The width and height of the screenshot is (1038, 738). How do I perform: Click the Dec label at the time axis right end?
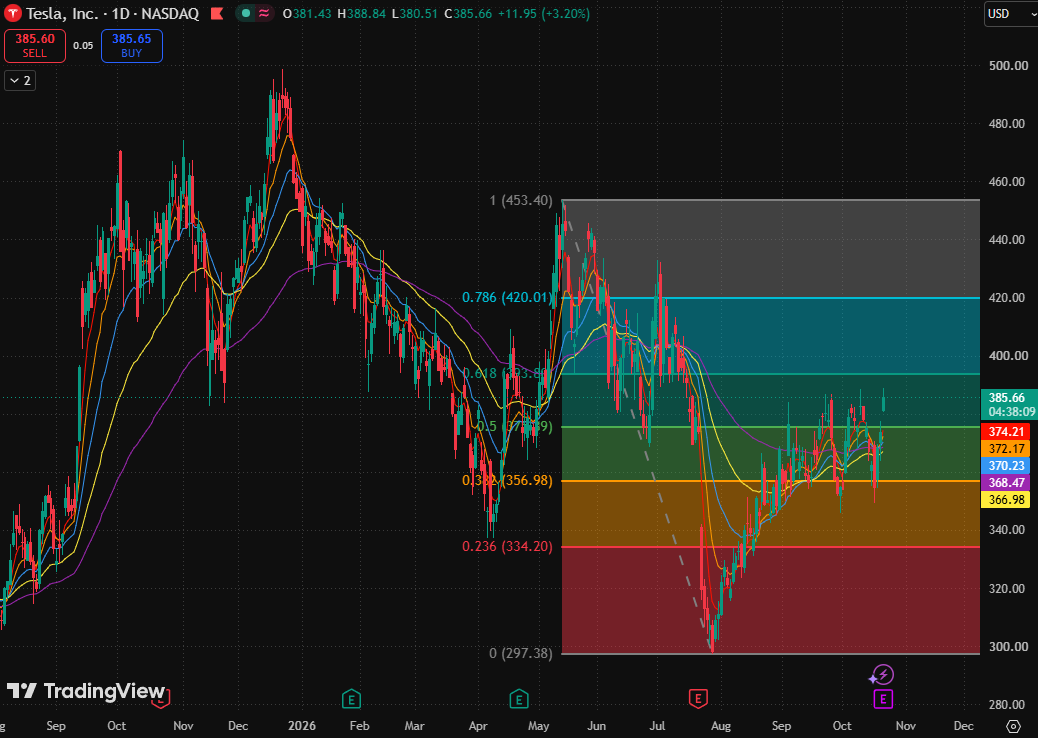click(964, 726)
